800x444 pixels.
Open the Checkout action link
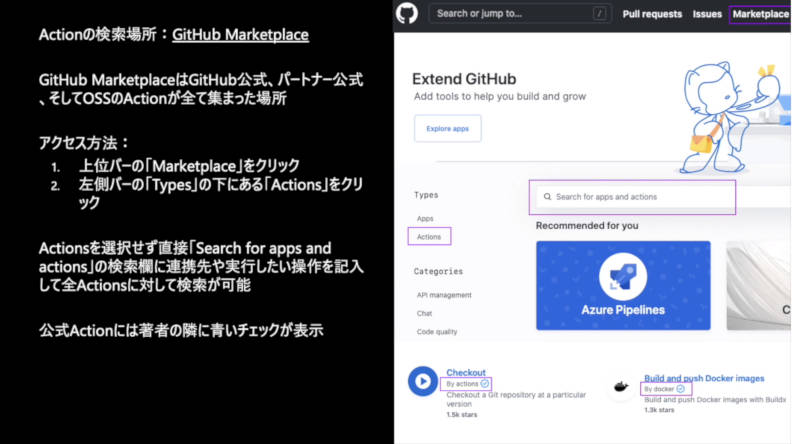[x=466, y=373]
